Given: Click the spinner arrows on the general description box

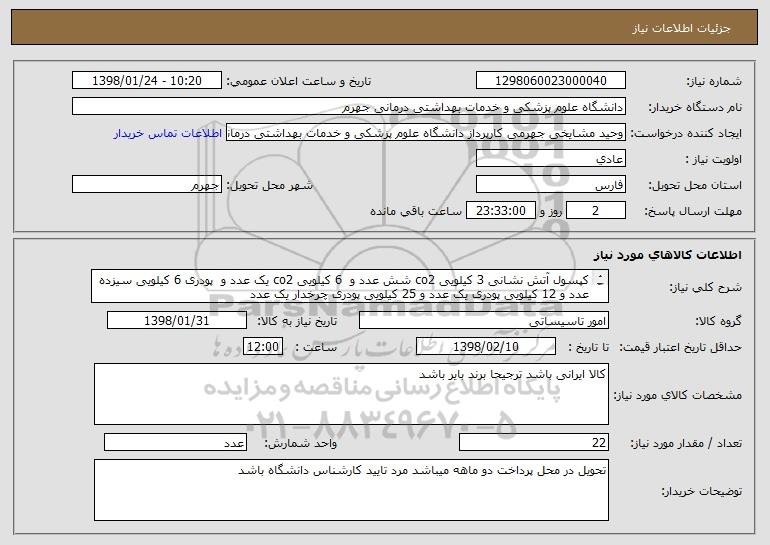Looking at the screenshot, I should (x=600, y=280).
